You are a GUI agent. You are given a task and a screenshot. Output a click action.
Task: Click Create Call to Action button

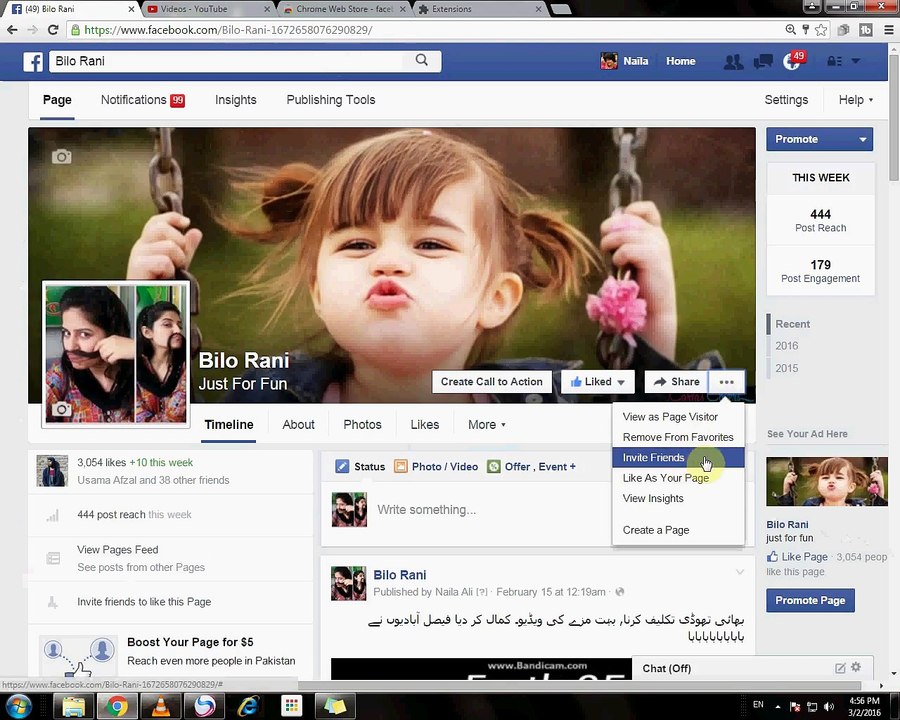coord(491,382)
